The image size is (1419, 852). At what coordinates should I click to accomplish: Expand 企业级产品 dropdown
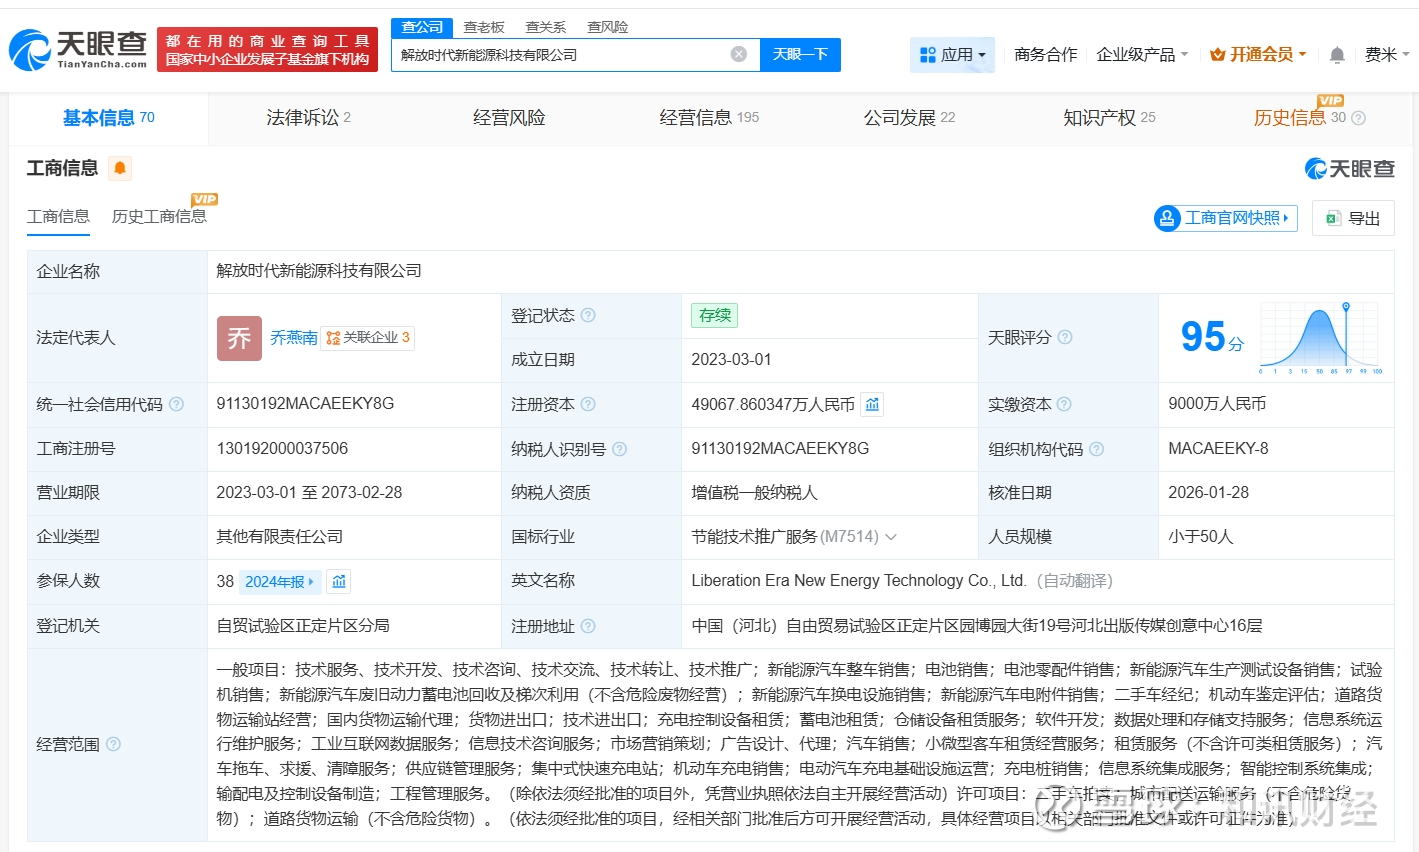[x=1142, y=55]
